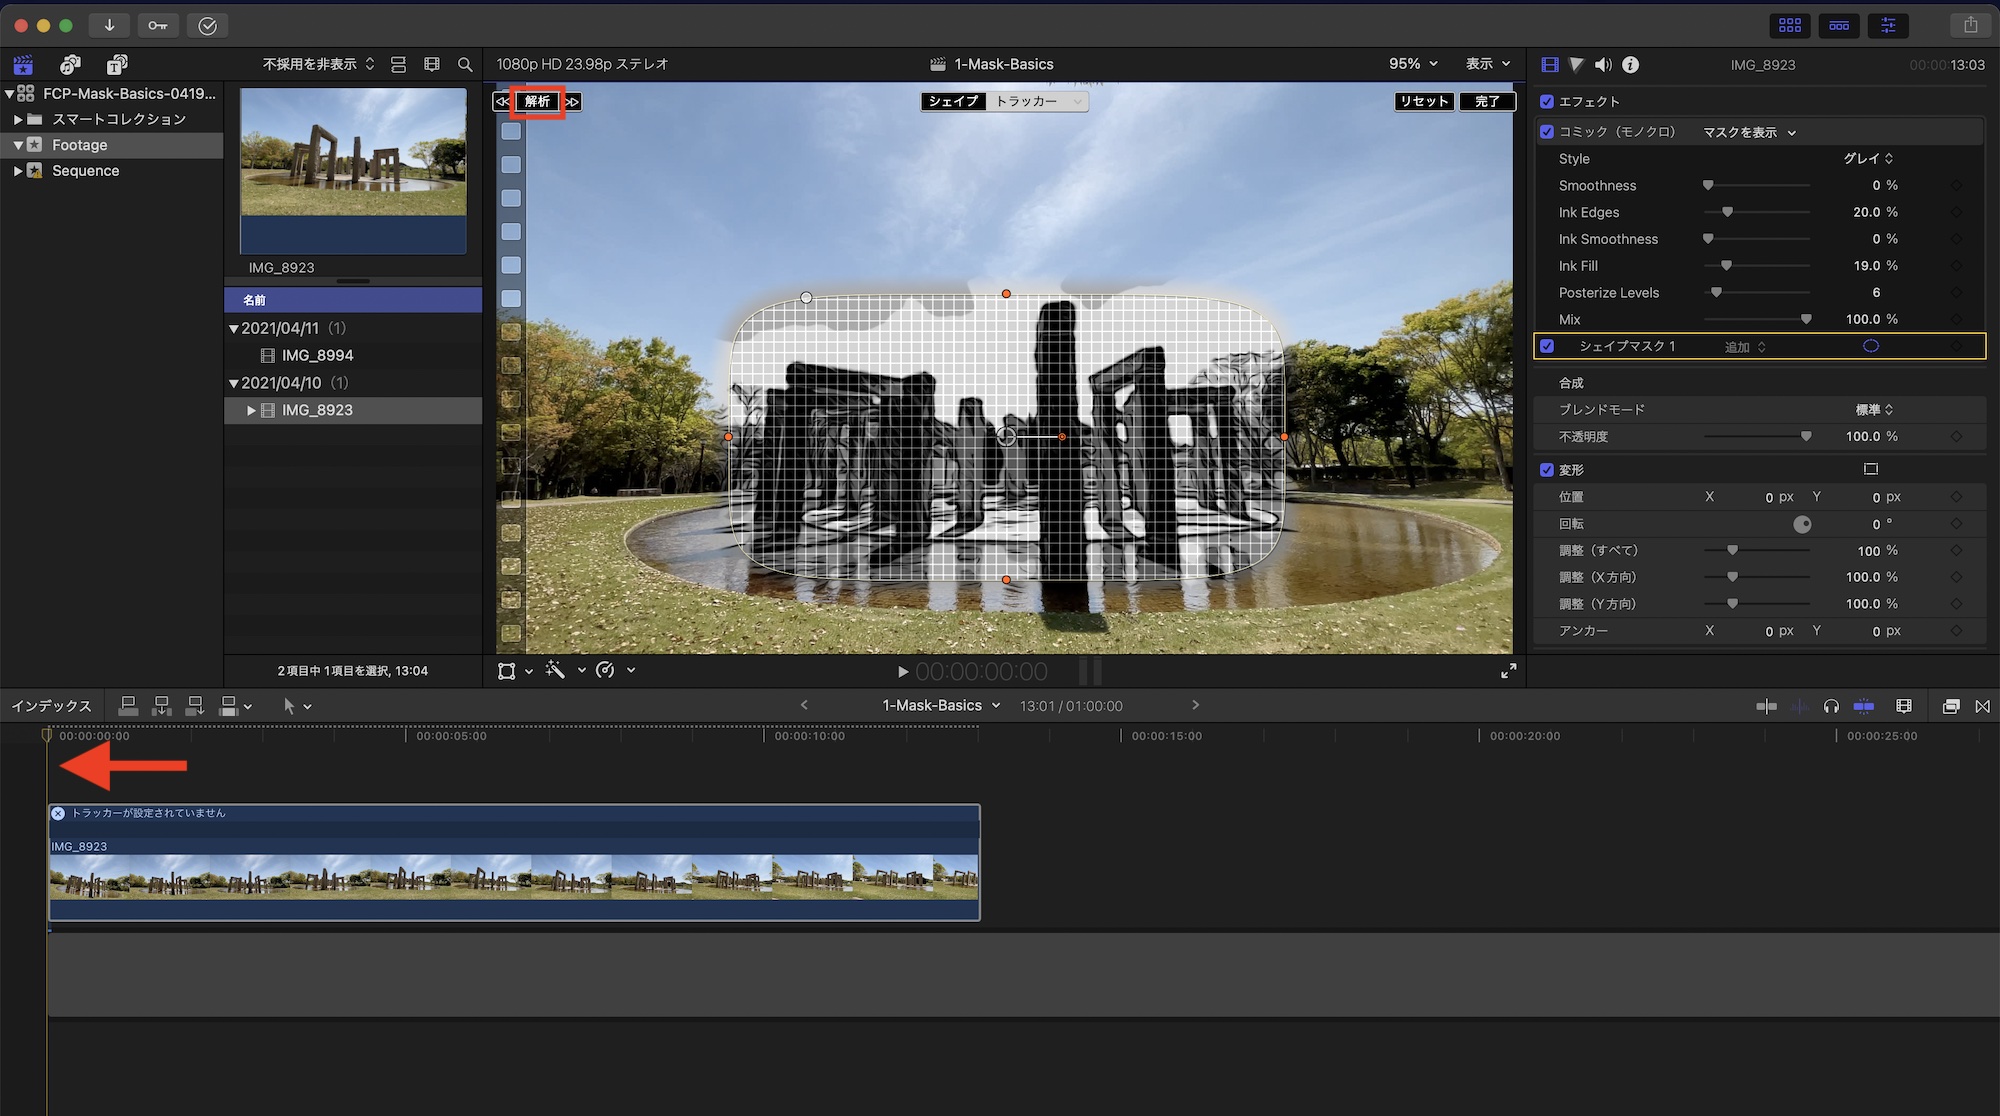Screen dimensions: 2000x1116
Task: Click the import media arrow button
Action: click(x=109, y=25)
